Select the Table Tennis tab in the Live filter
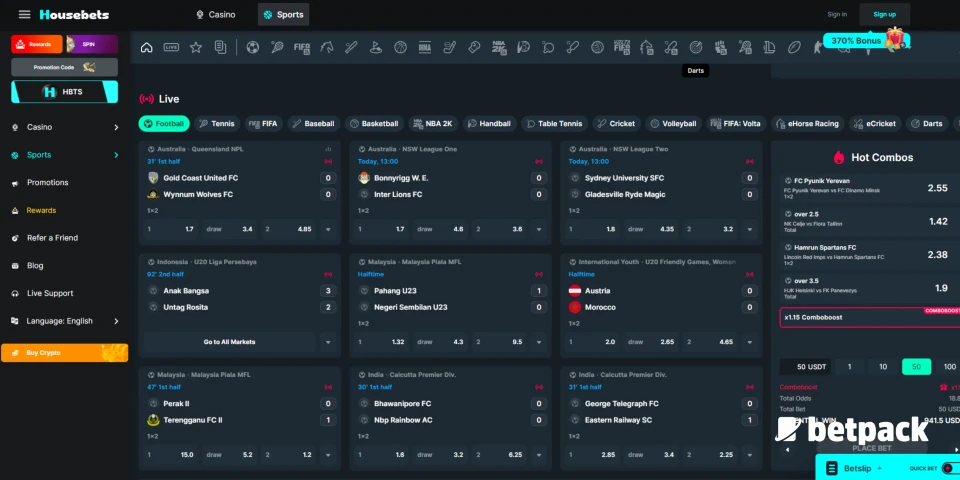960x480 pixels. (554, 124)
